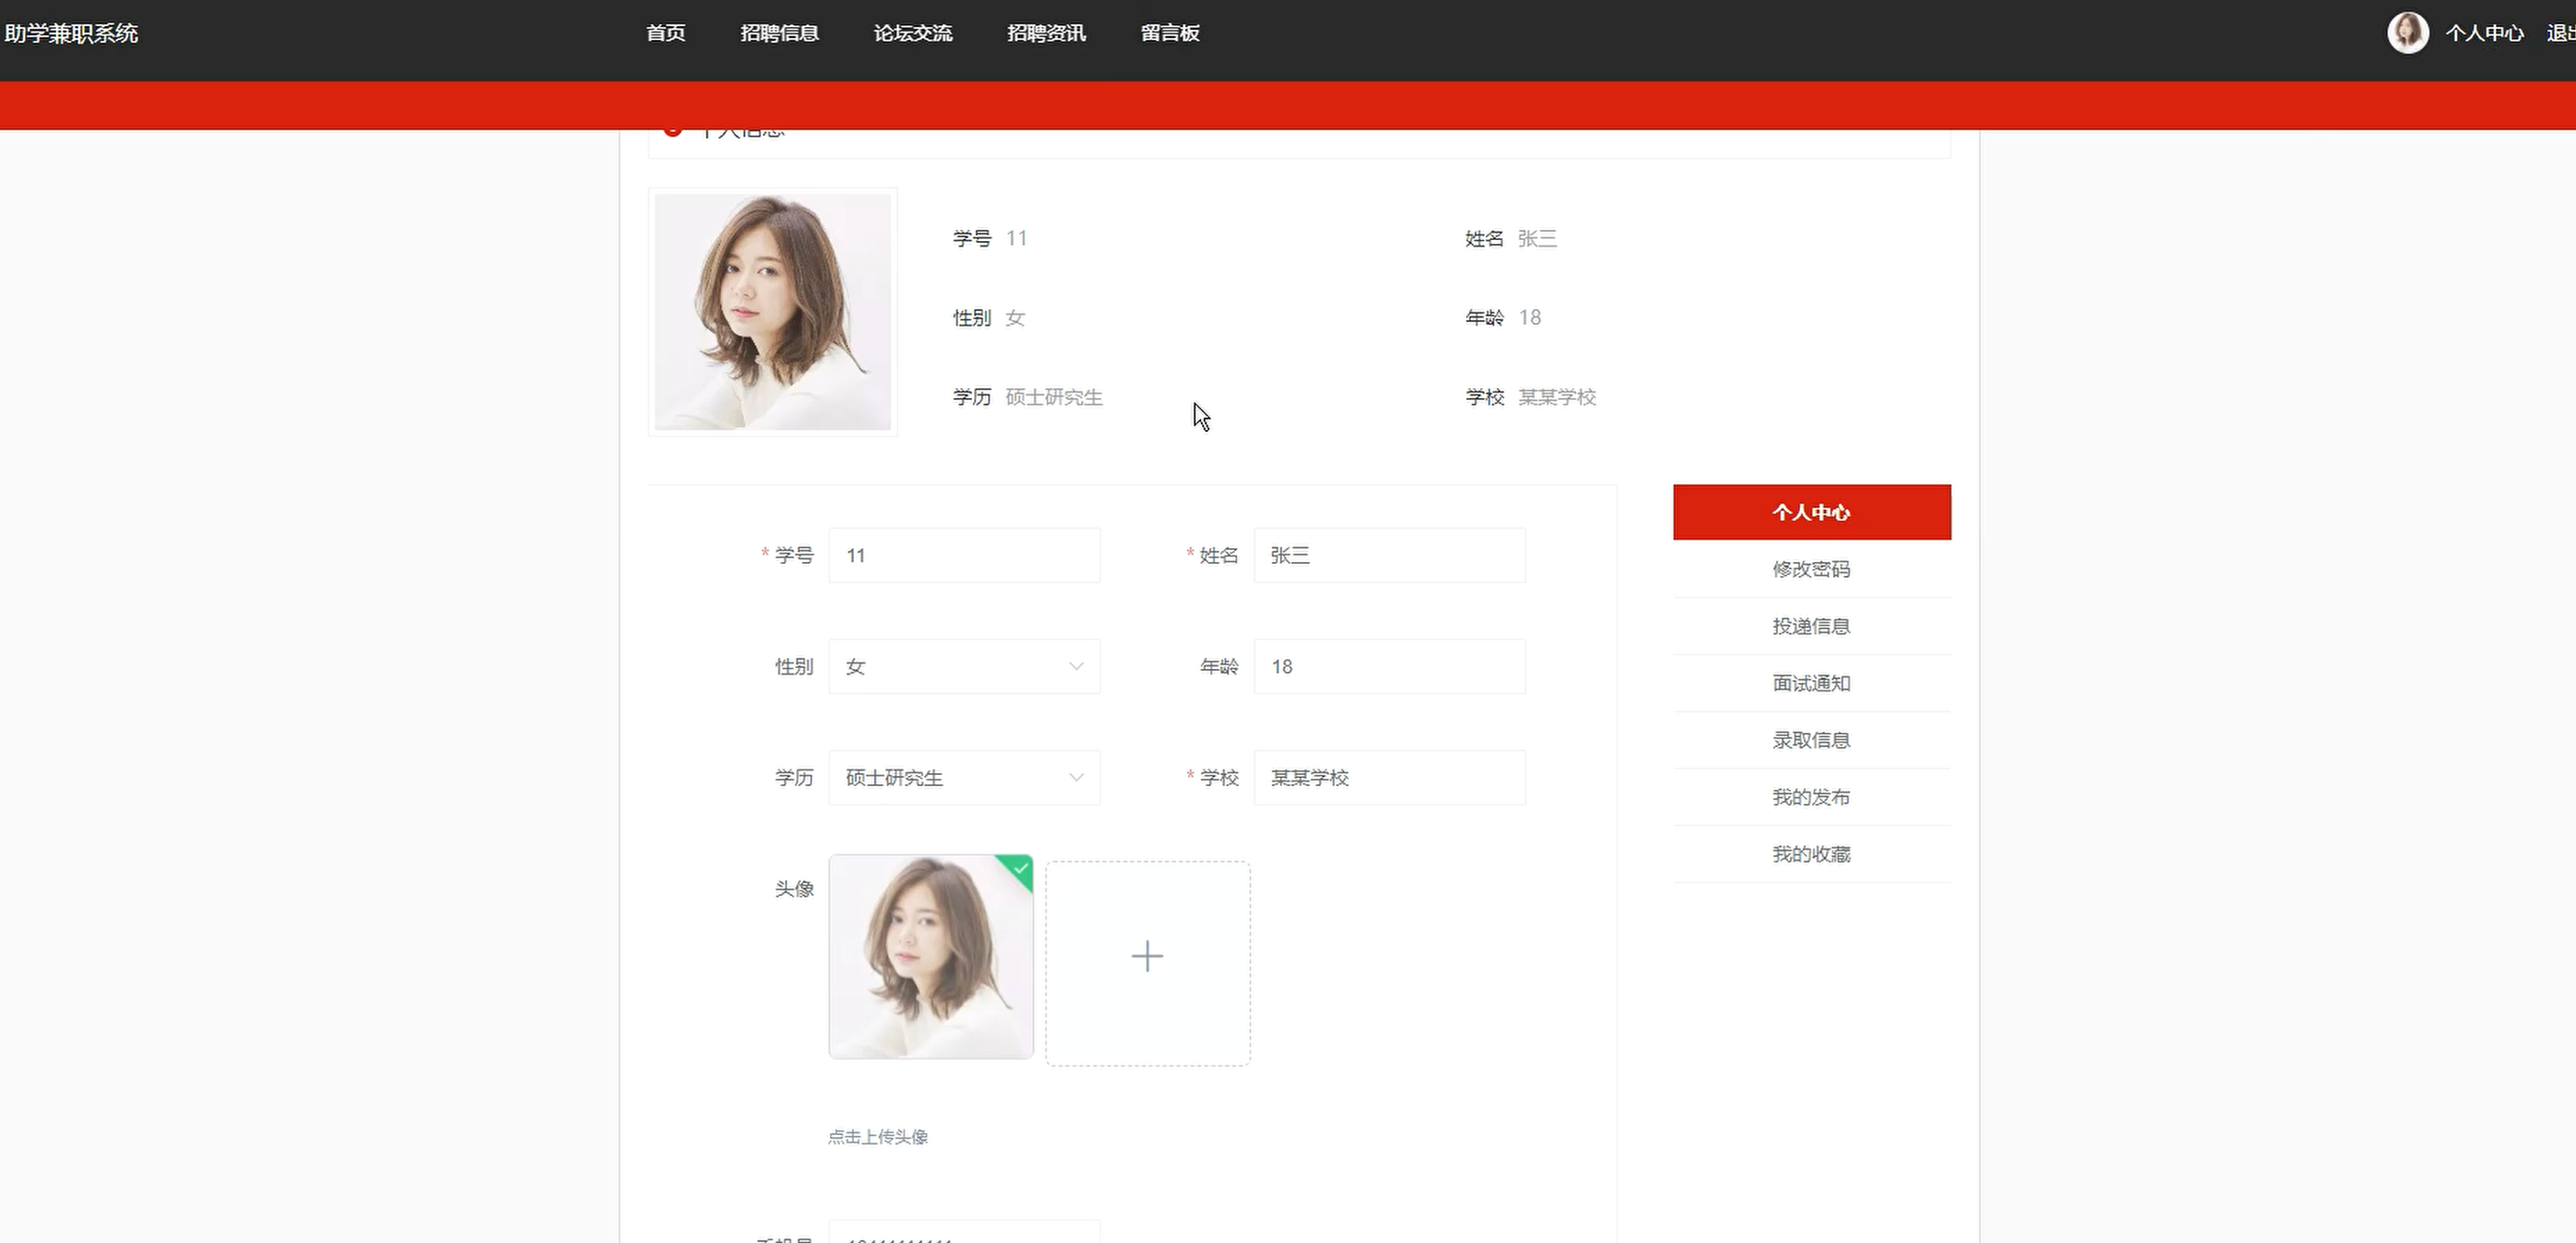Click the 姓名 input field containing 张三
The width and height of the screenshot is (2576, 1243).
1389,555
